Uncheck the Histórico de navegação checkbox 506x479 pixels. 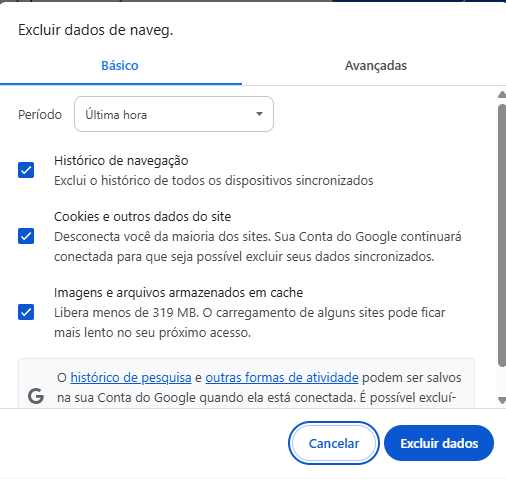tap(26, 170)
